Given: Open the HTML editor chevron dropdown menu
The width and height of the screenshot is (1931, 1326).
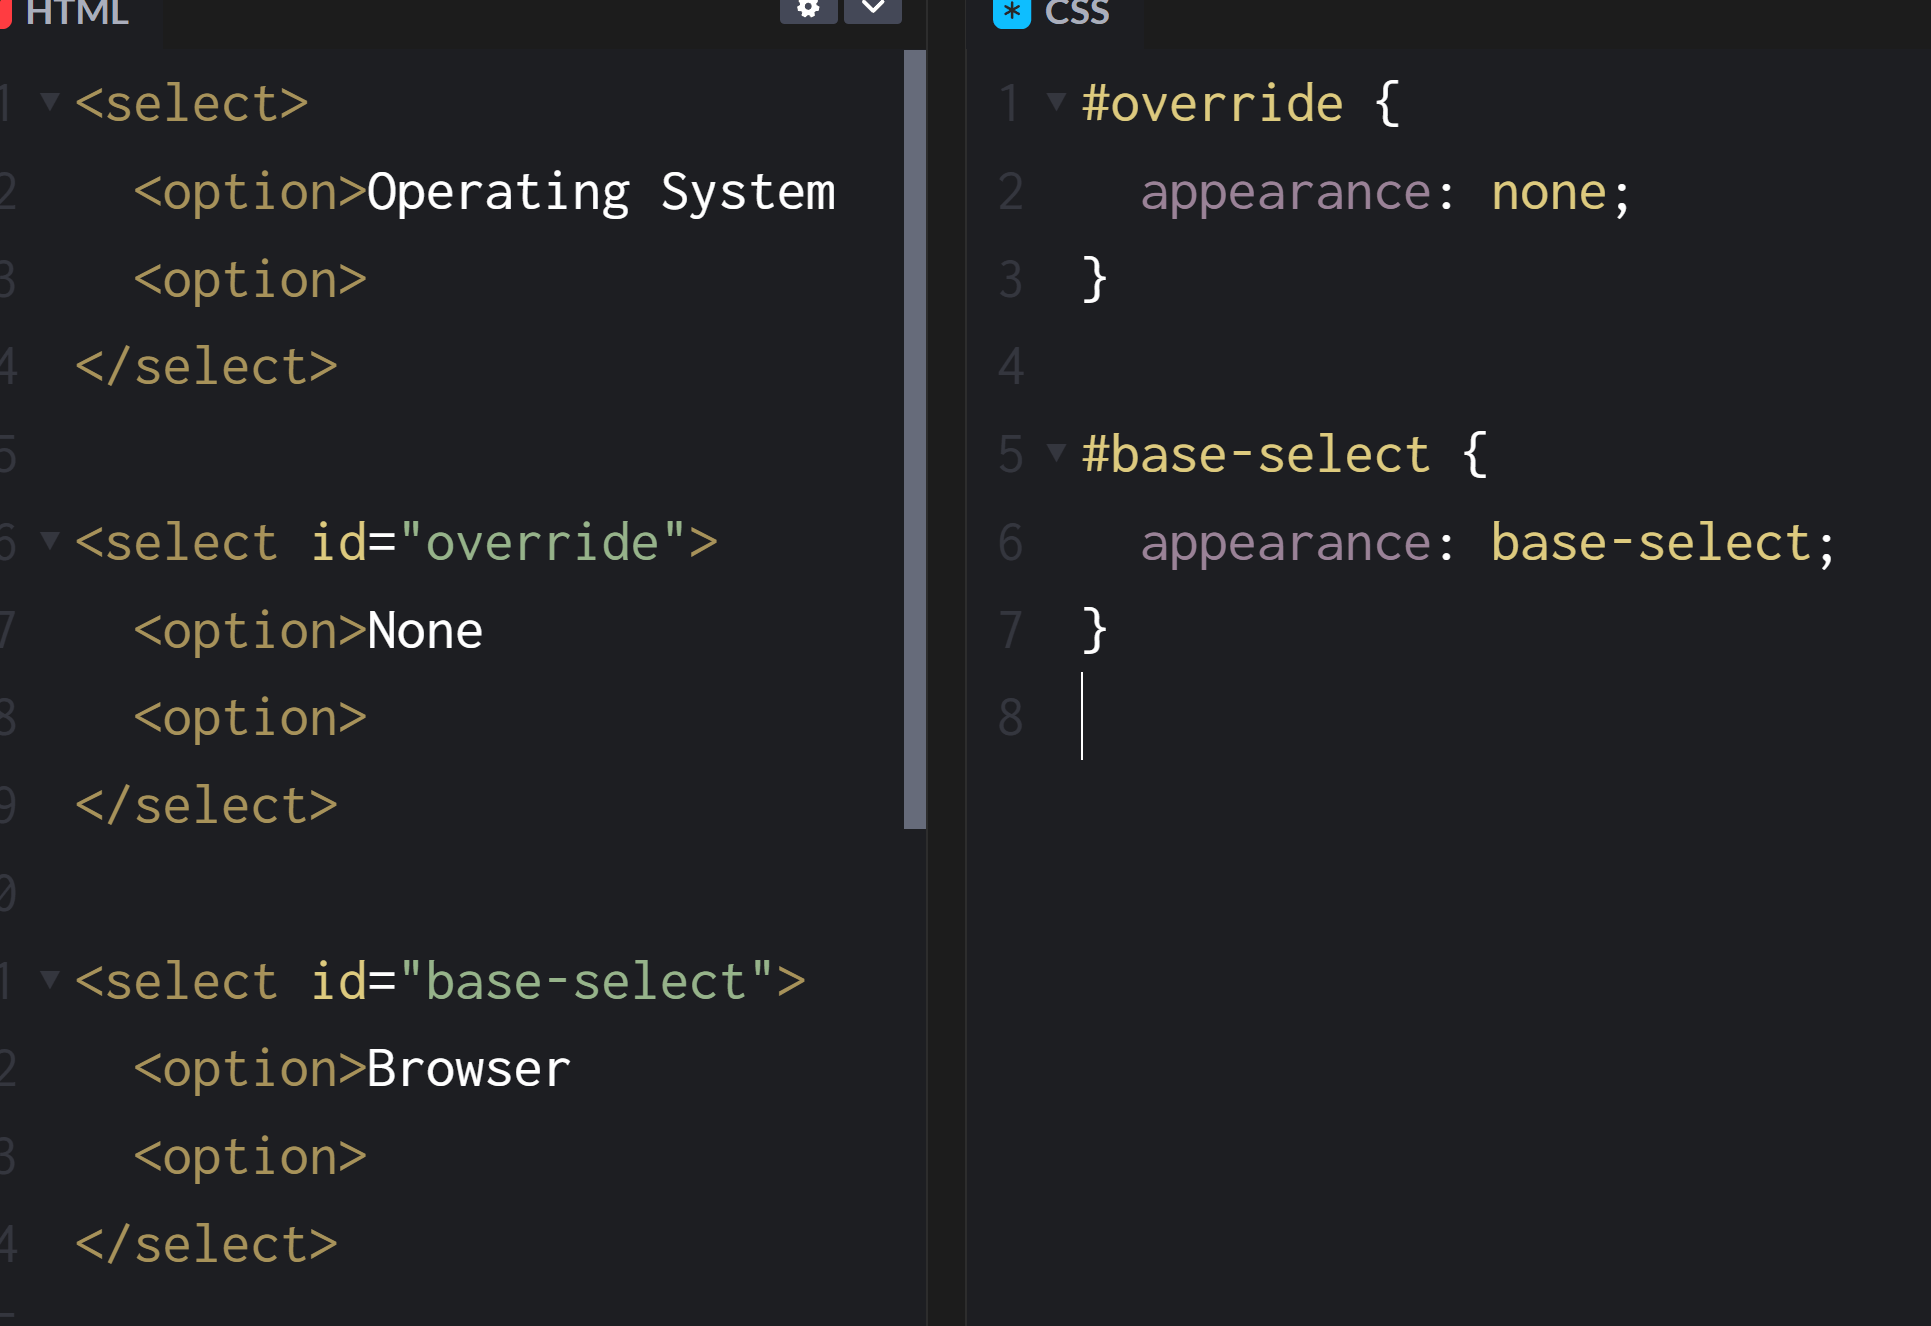Looking at the screenshot, I should [x=872, y=9].
